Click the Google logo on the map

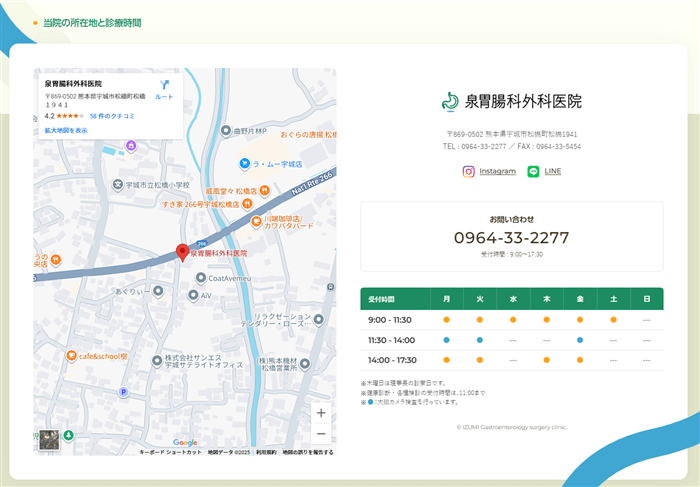pos(185,442)
